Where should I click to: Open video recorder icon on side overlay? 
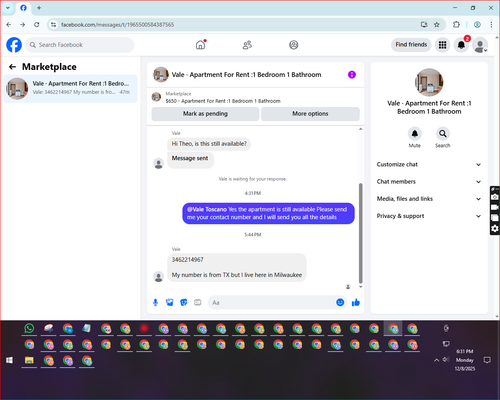495,207
